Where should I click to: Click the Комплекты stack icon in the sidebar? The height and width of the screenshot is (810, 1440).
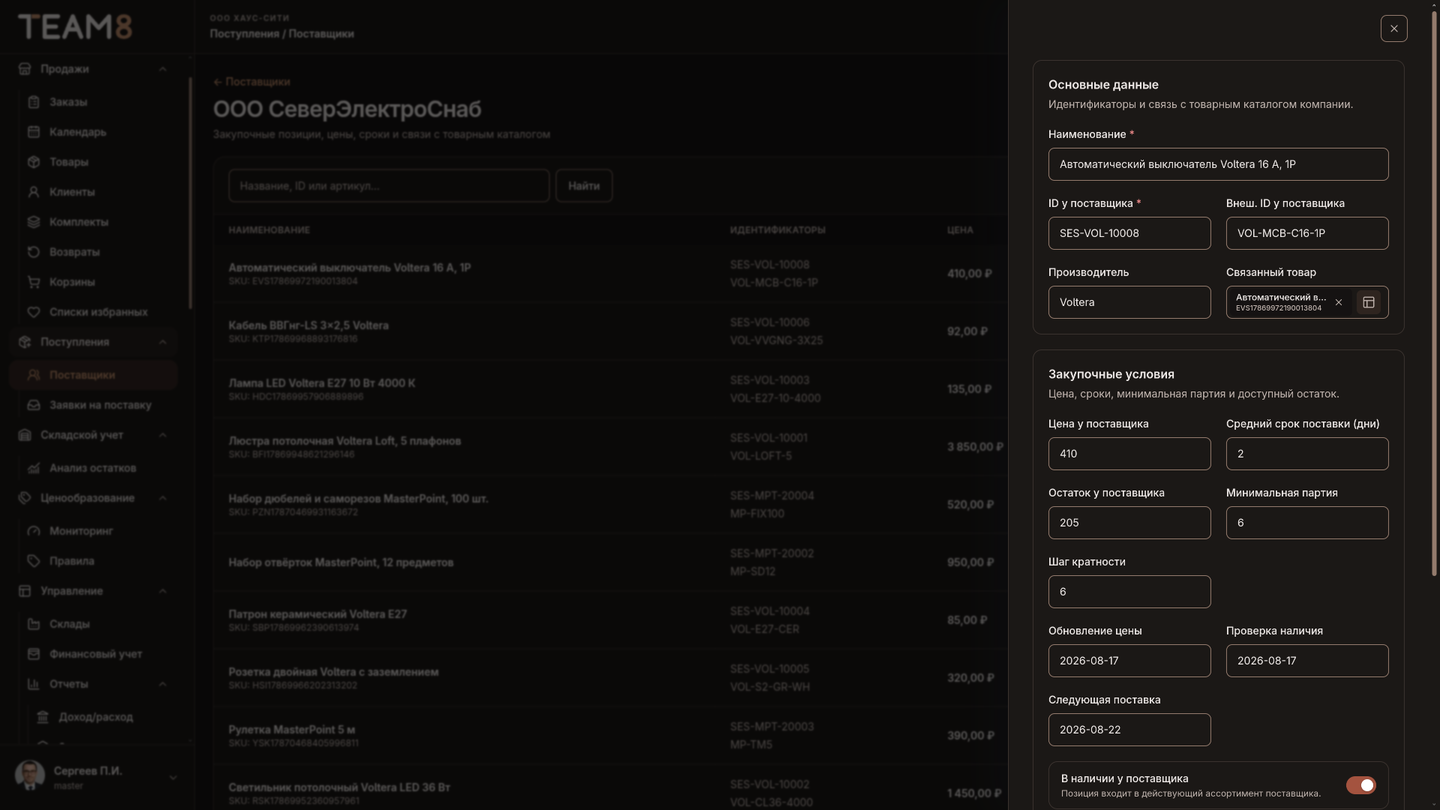[34, 222]
